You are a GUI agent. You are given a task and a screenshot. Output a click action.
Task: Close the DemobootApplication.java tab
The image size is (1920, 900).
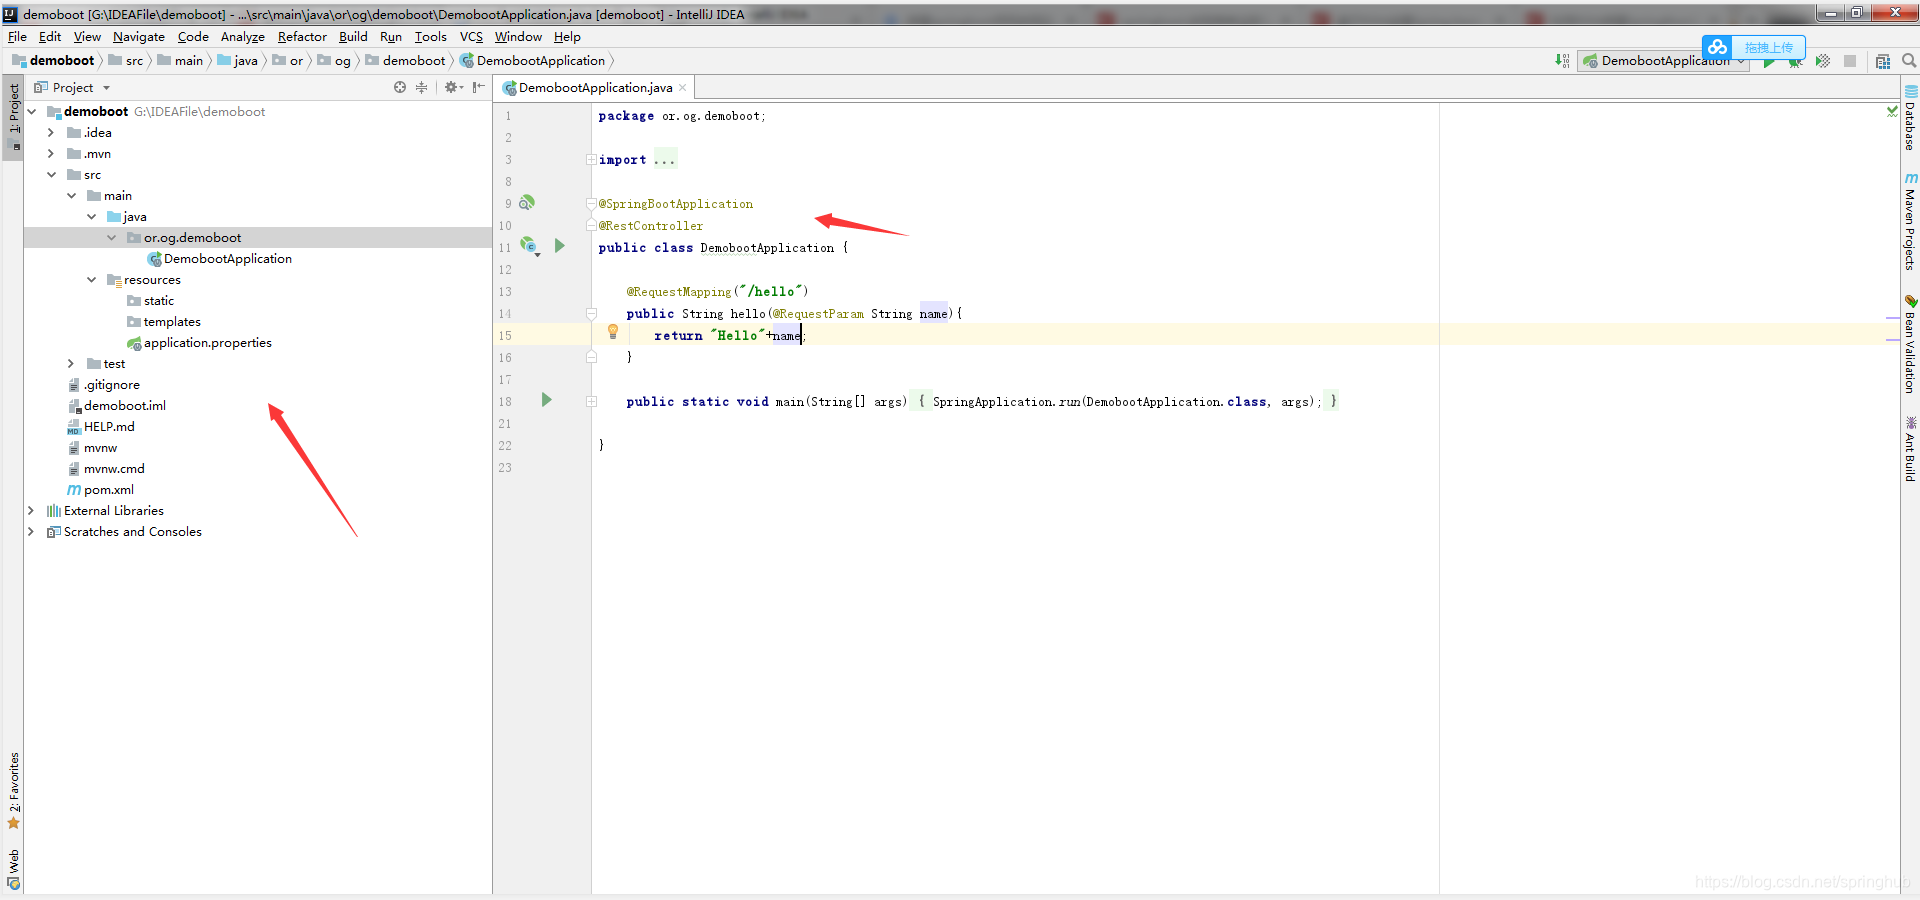click(x=683, y=88)
